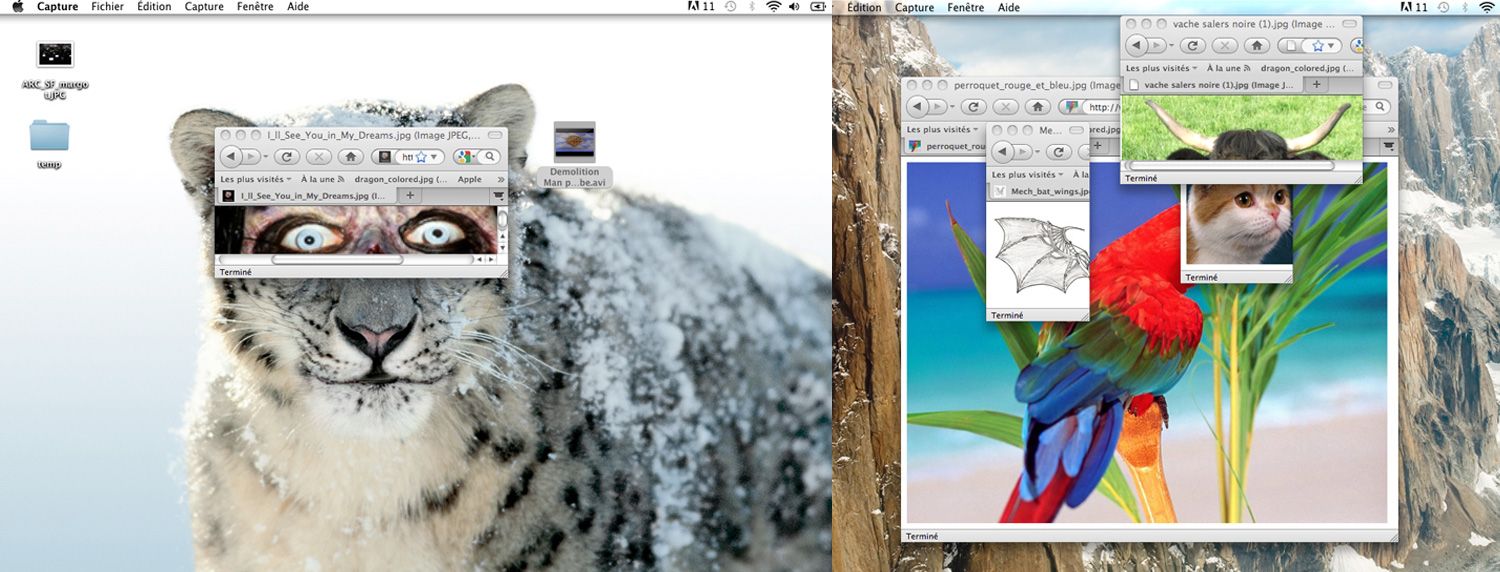Screen dimensions: 1500x572
Task: Reload the I_ll_See_You_in_My_Dreams page
Action: coord(287,157)
